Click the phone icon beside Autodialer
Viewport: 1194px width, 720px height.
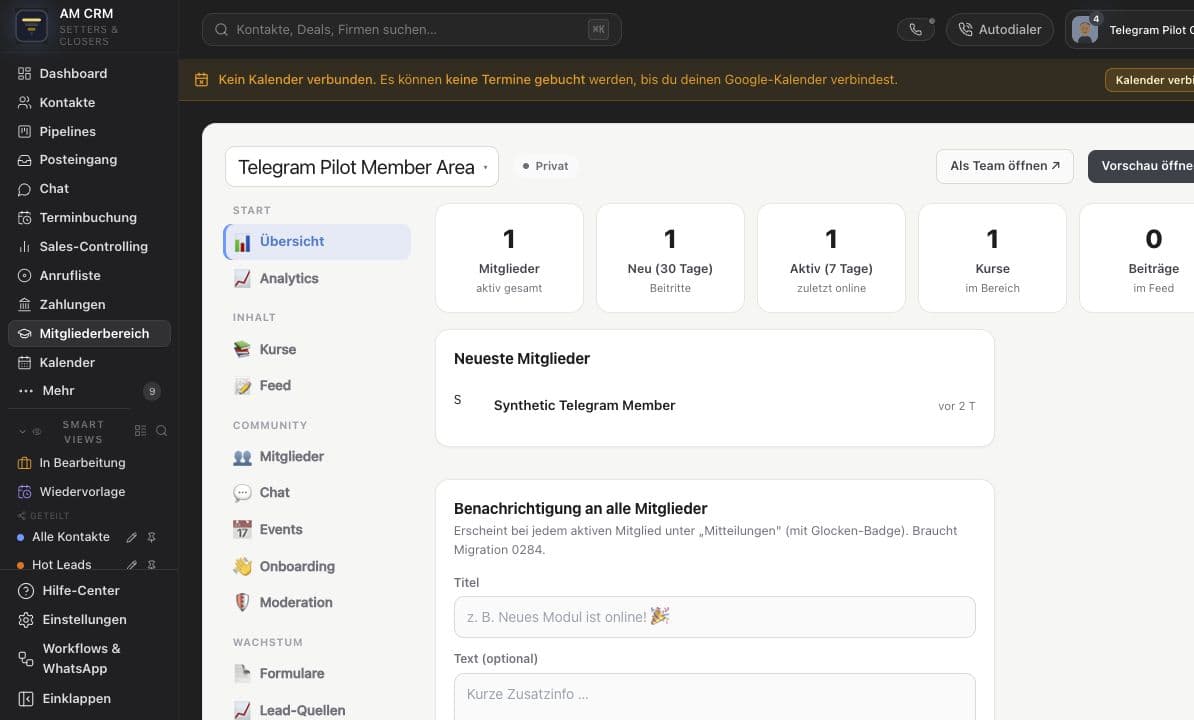915,30
